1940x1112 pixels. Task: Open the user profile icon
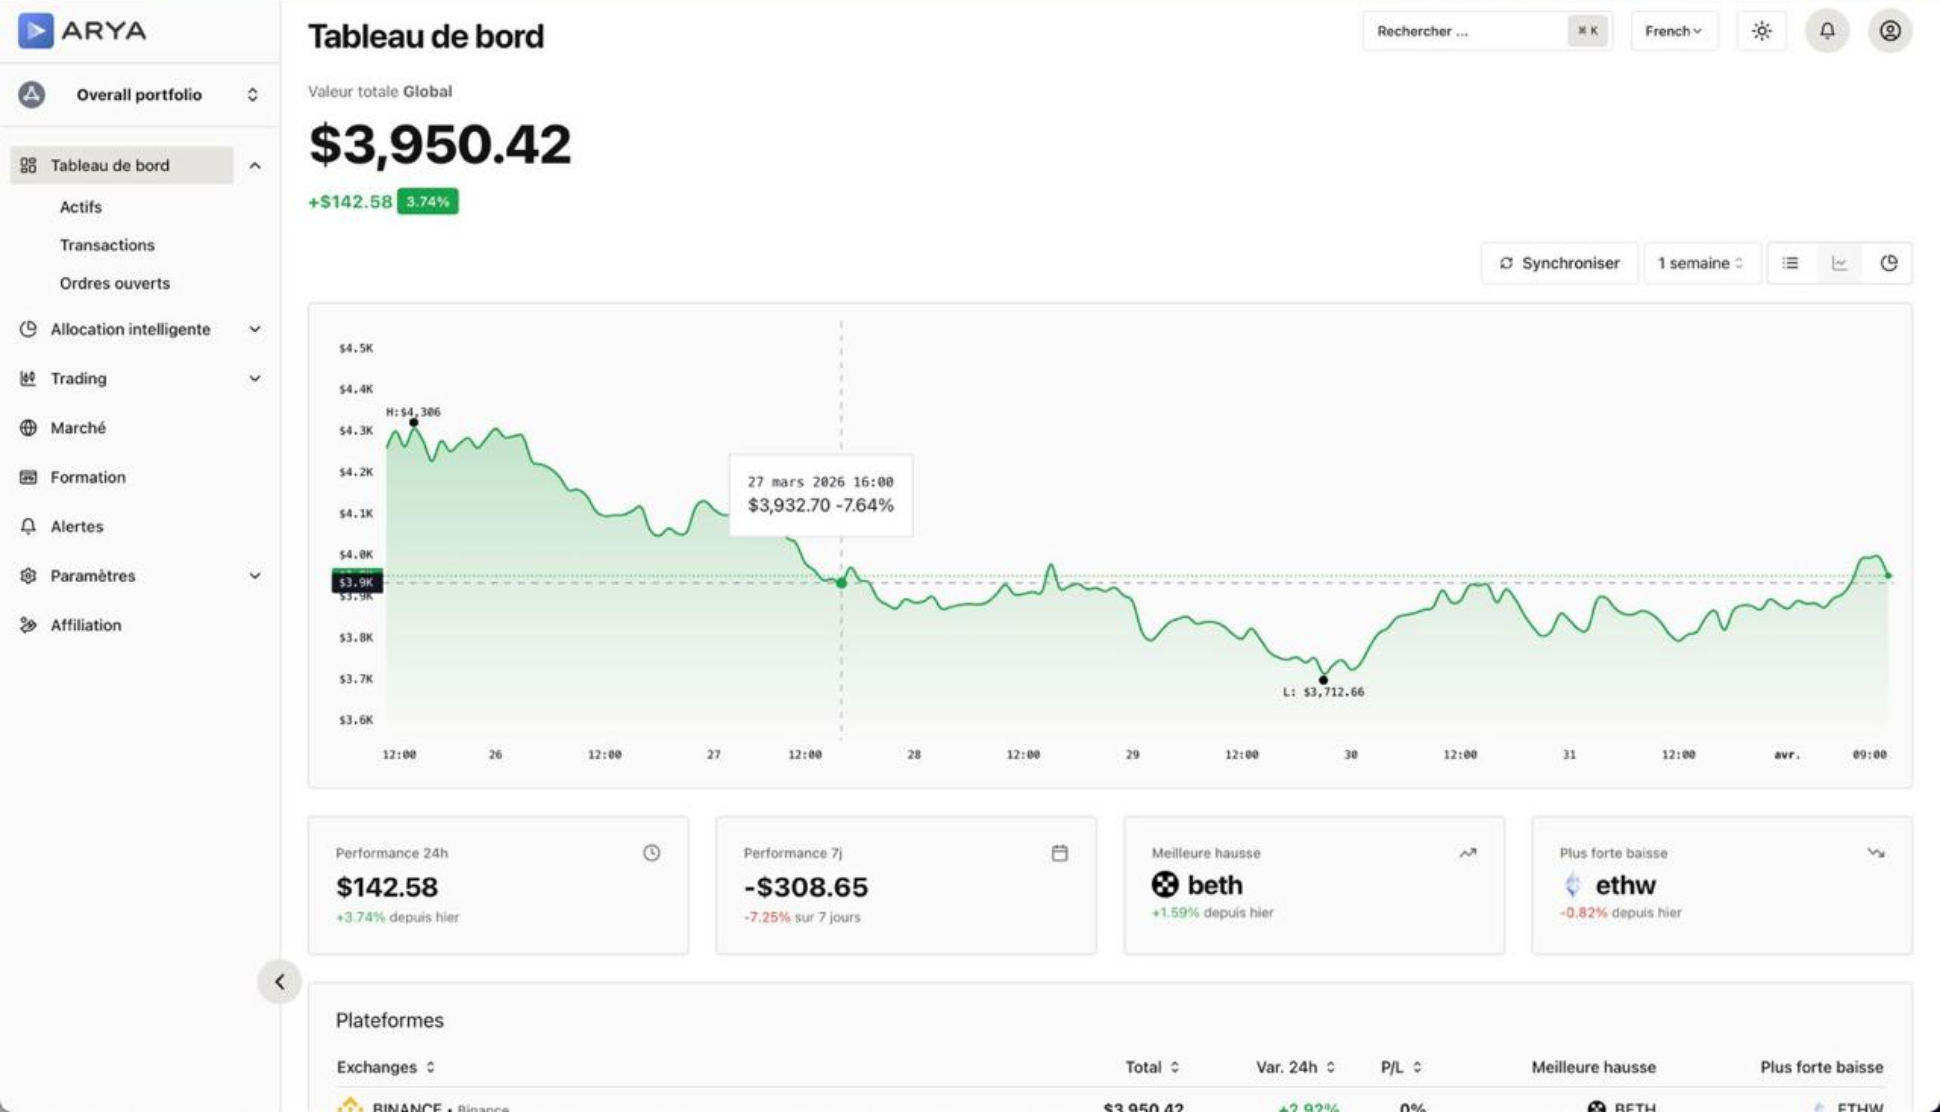pyautogui.click(x=1889, y=31)
